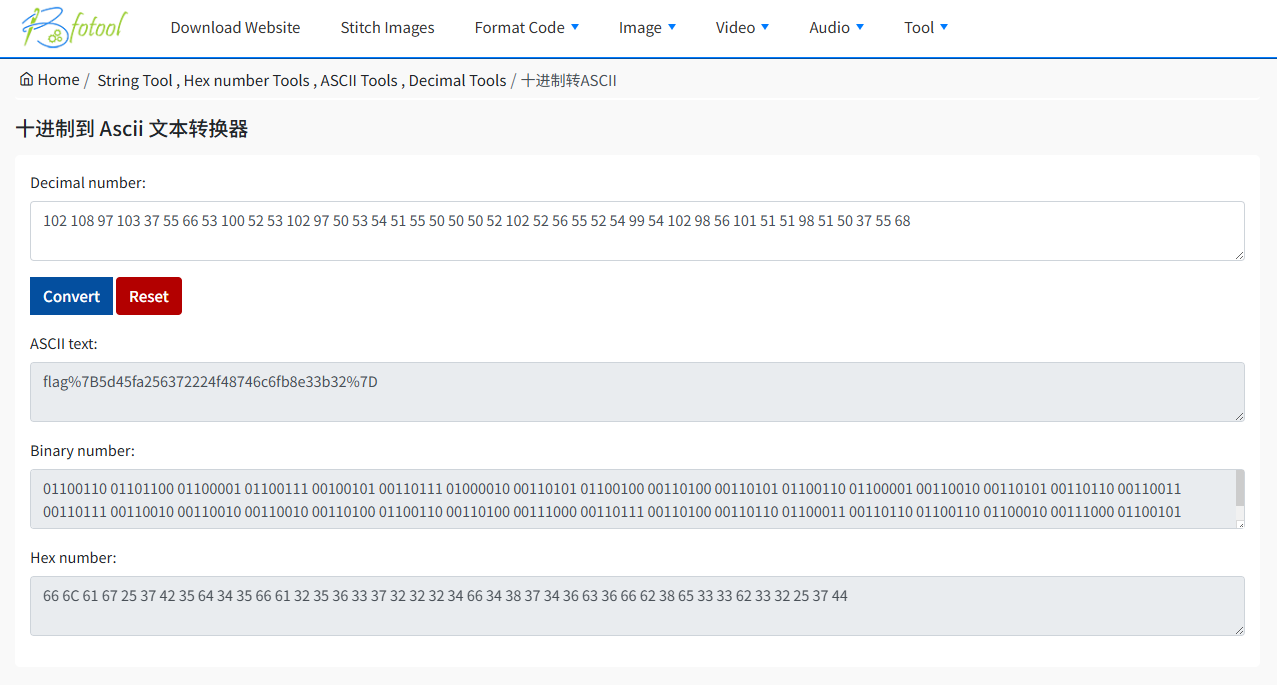
Task: Expand the Format Code dropdown menu
Action: (x=526, y=28)
